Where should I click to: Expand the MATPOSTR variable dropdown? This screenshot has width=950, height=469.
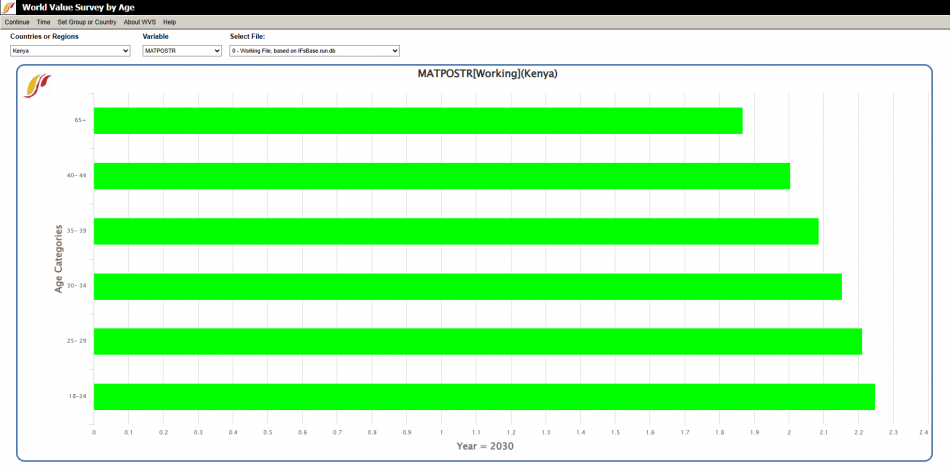(x=181, y=51)
